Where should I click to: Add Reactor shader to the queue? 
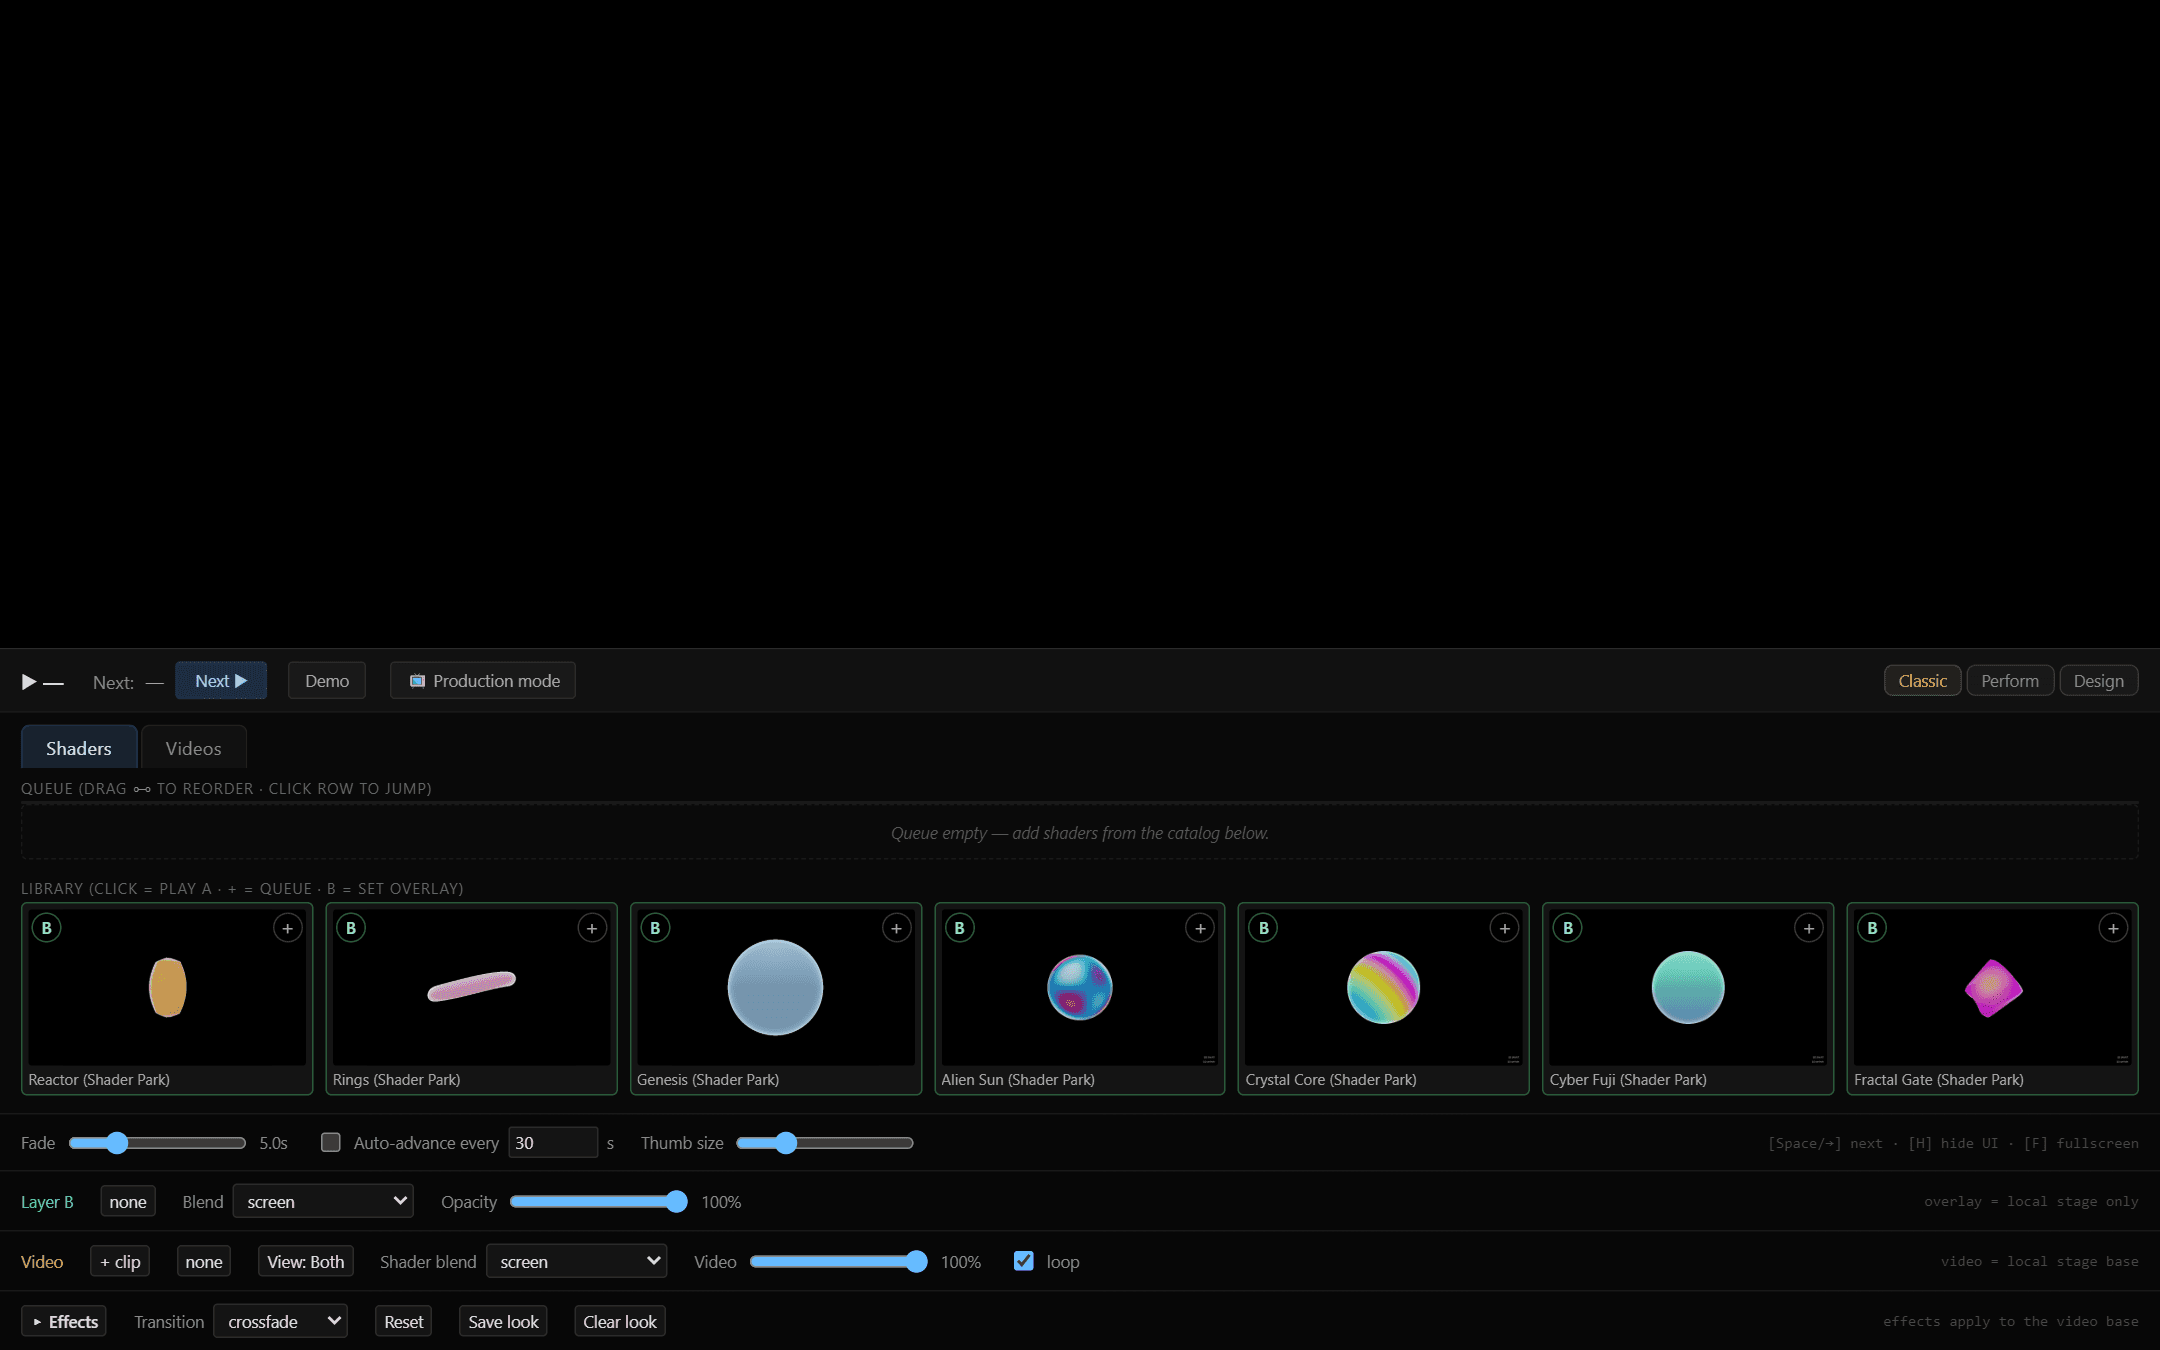pyautogui.click(x=288, y=928)
